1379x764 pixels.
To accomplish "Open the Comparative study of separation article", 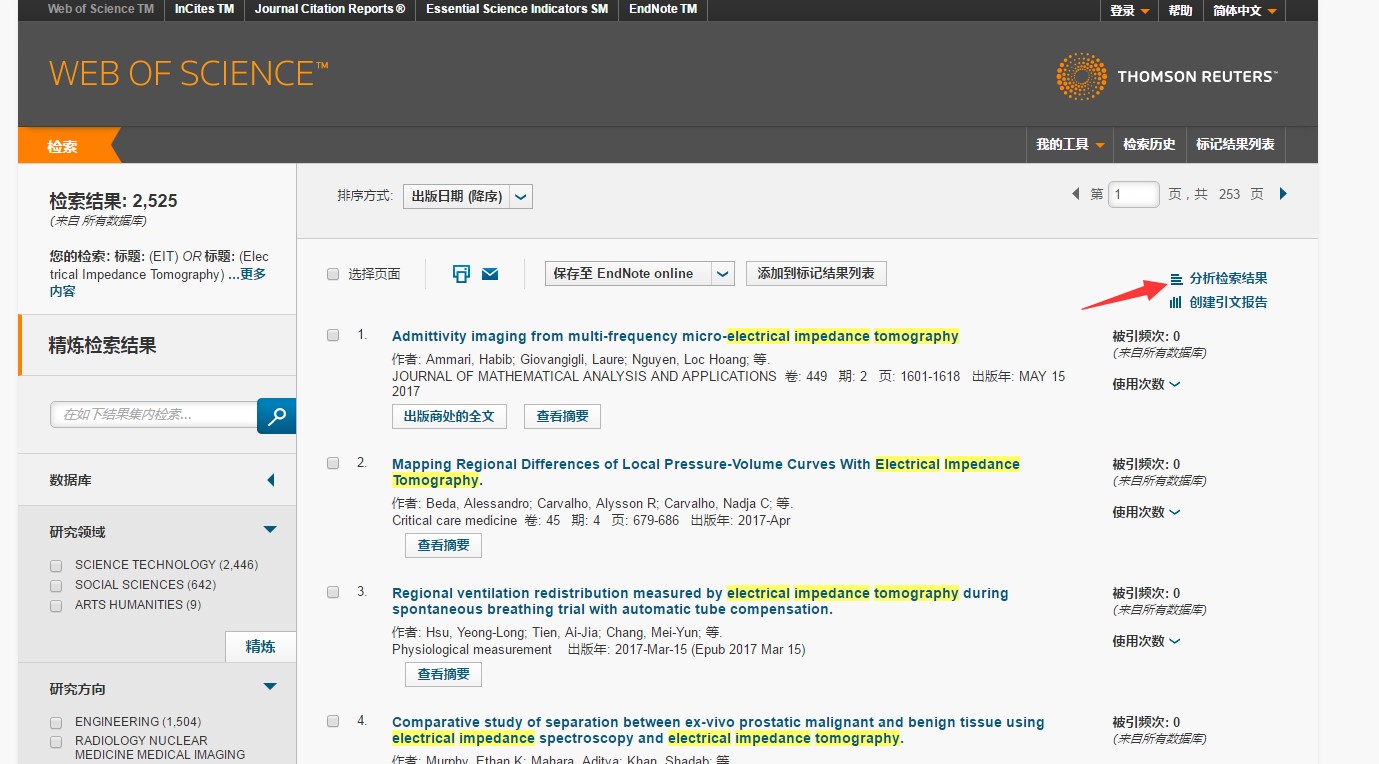I will [718, 730].
